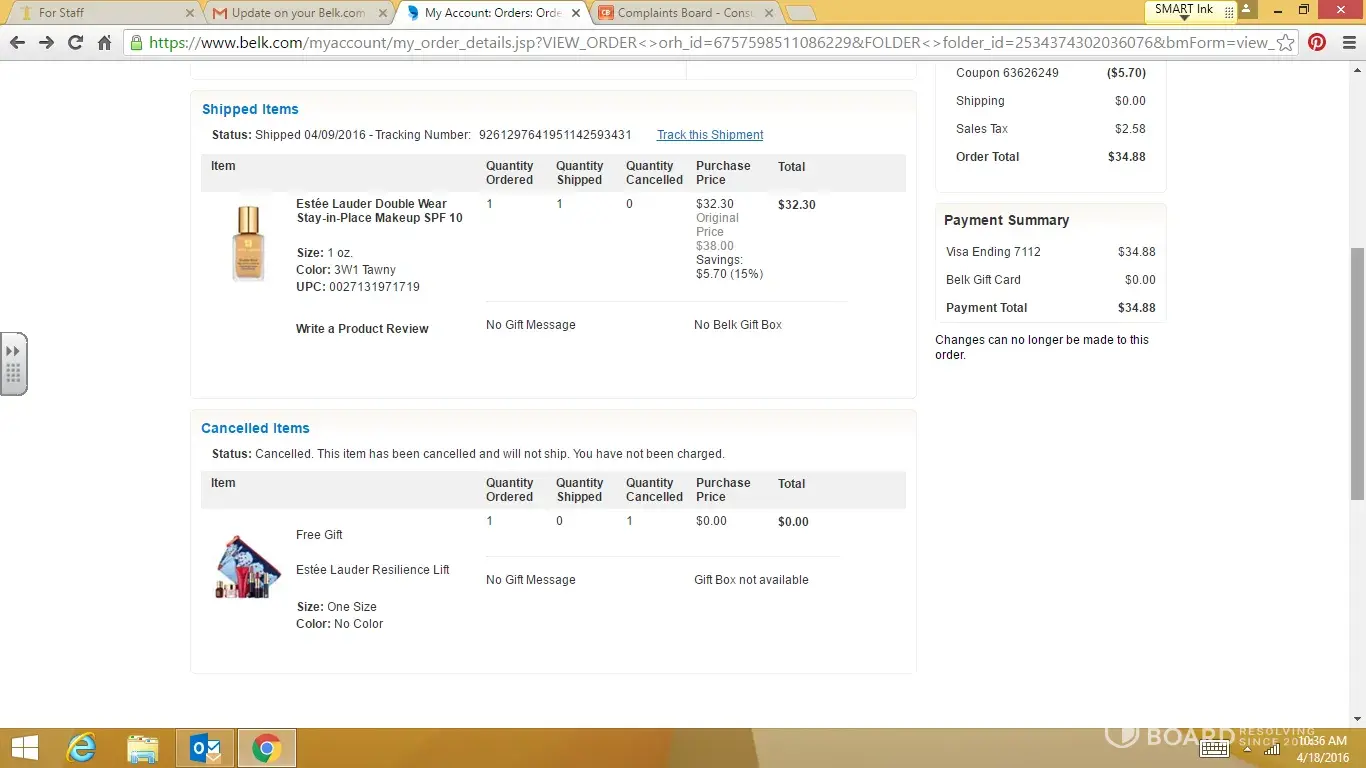Image resolution: width=1366 pixels, height=768 pixels.
Task: Click the Pinterest extension icon
Action: pyautogui.click(x=1317, y=43)
